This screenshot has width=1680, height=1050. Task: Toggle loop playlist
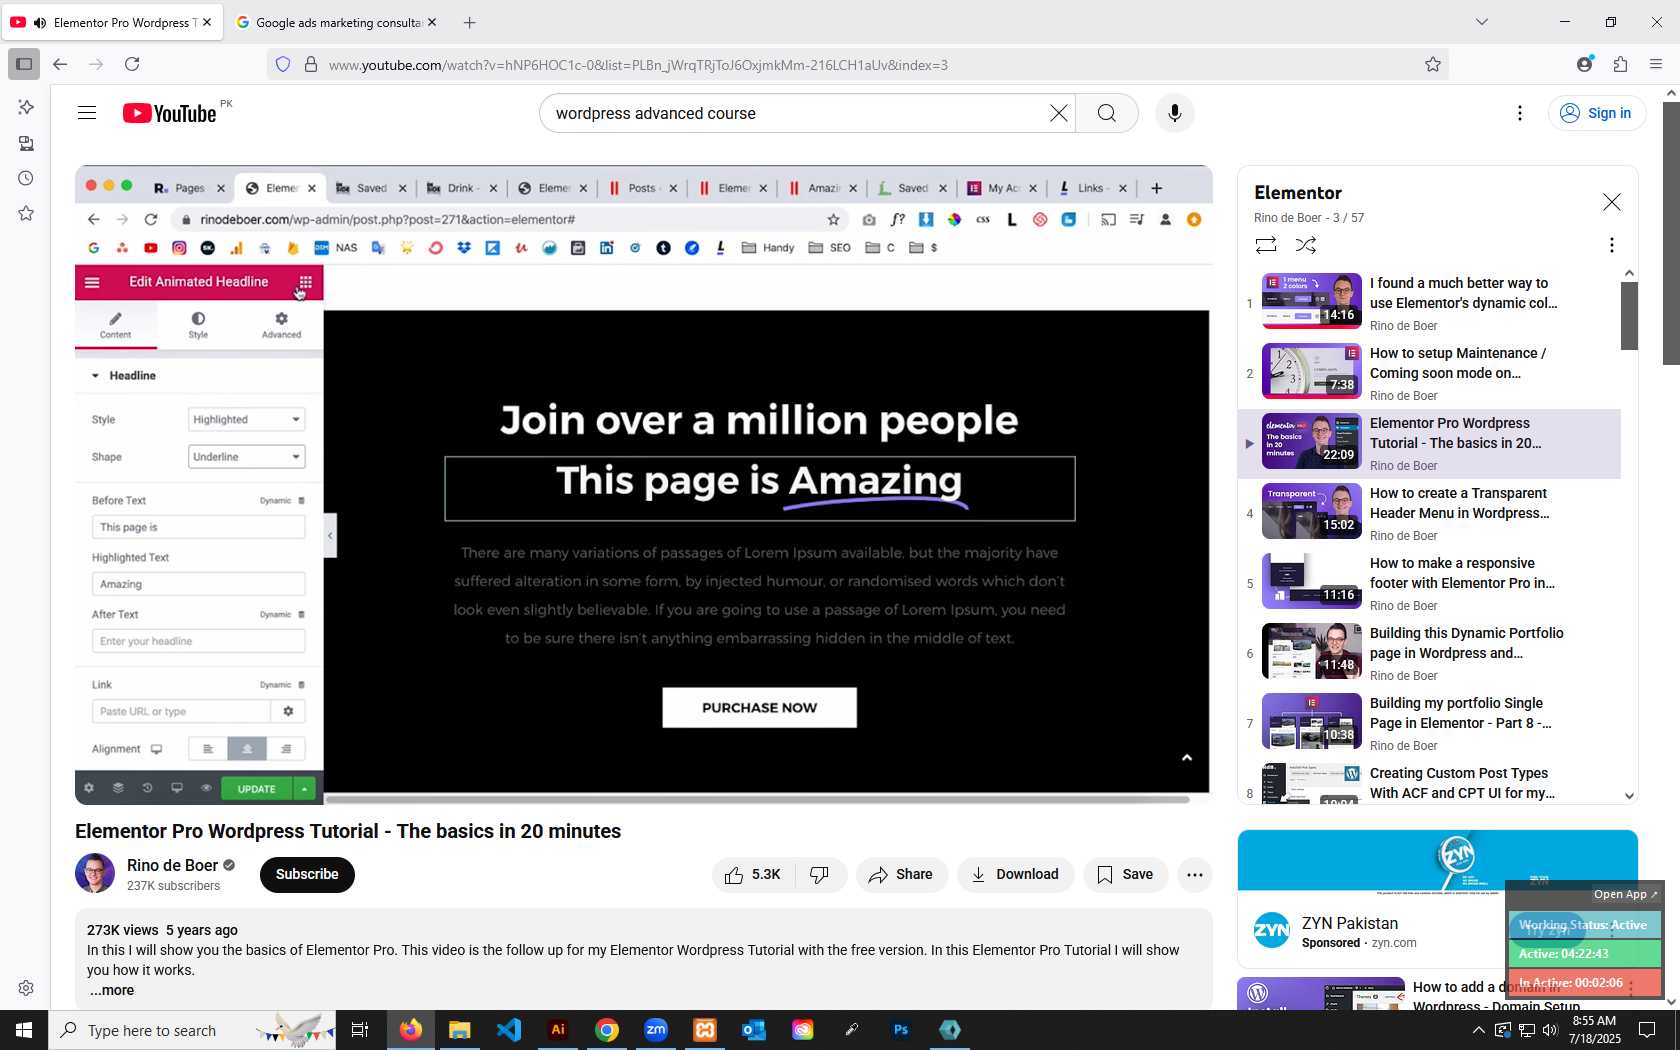(x=1266, y=245)
